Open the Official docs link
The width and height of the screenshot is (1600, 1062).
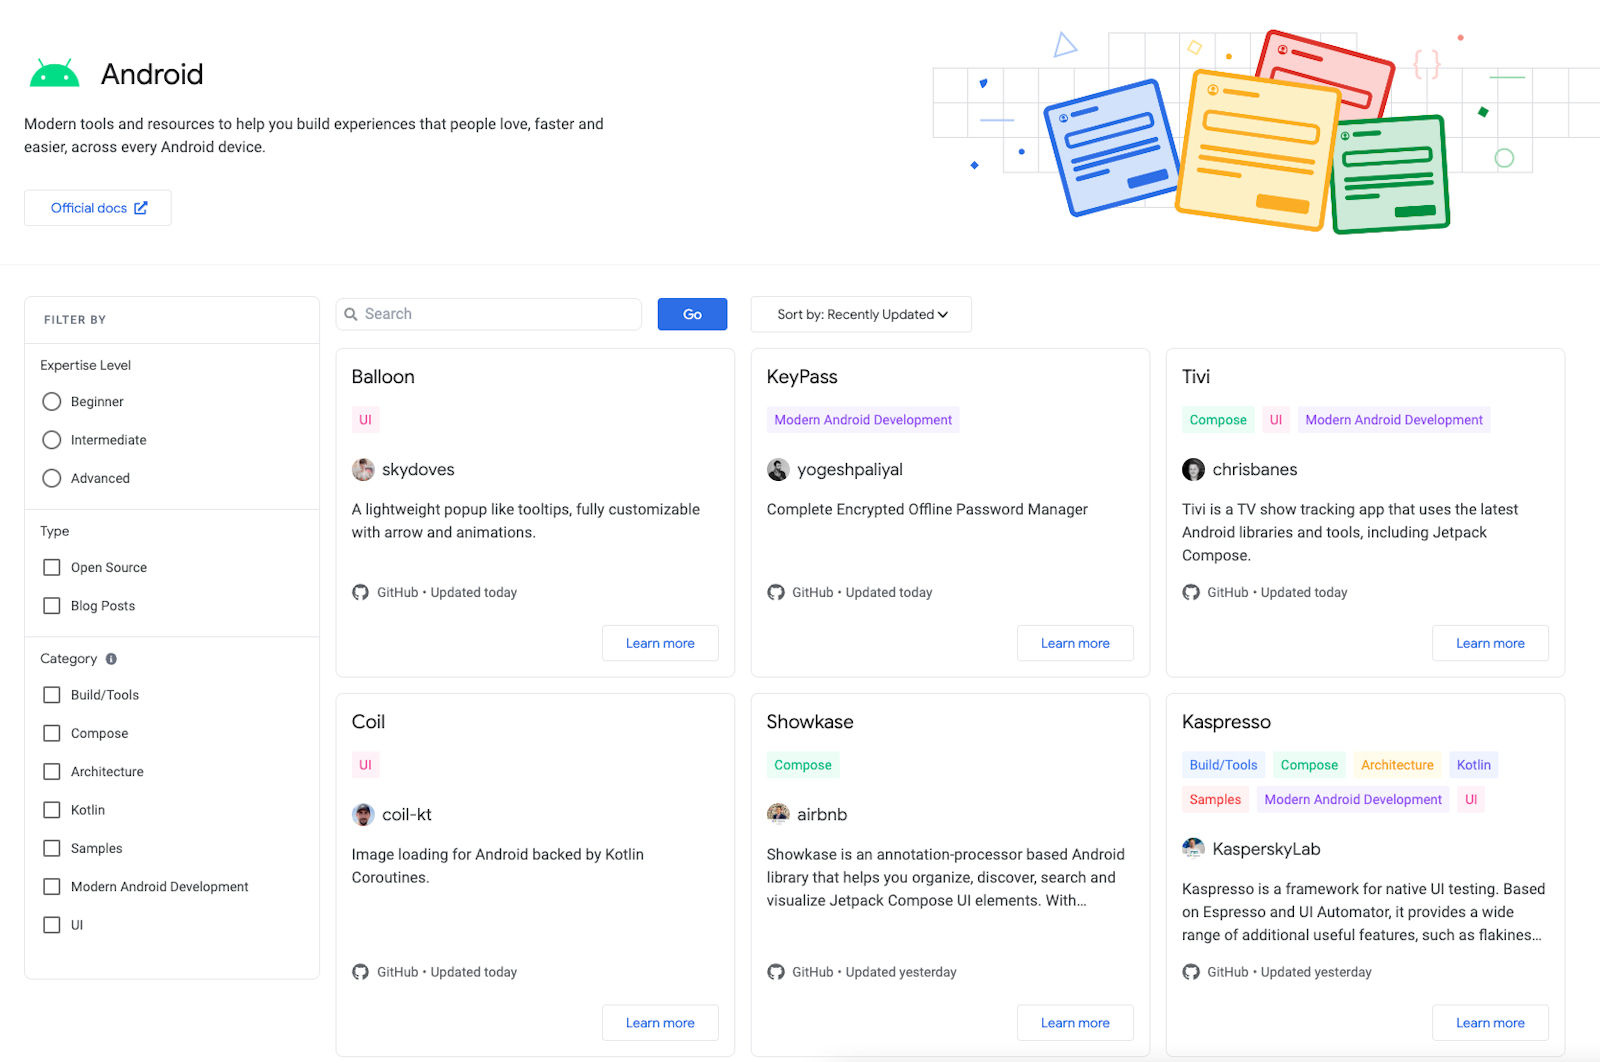click(98, 208)
